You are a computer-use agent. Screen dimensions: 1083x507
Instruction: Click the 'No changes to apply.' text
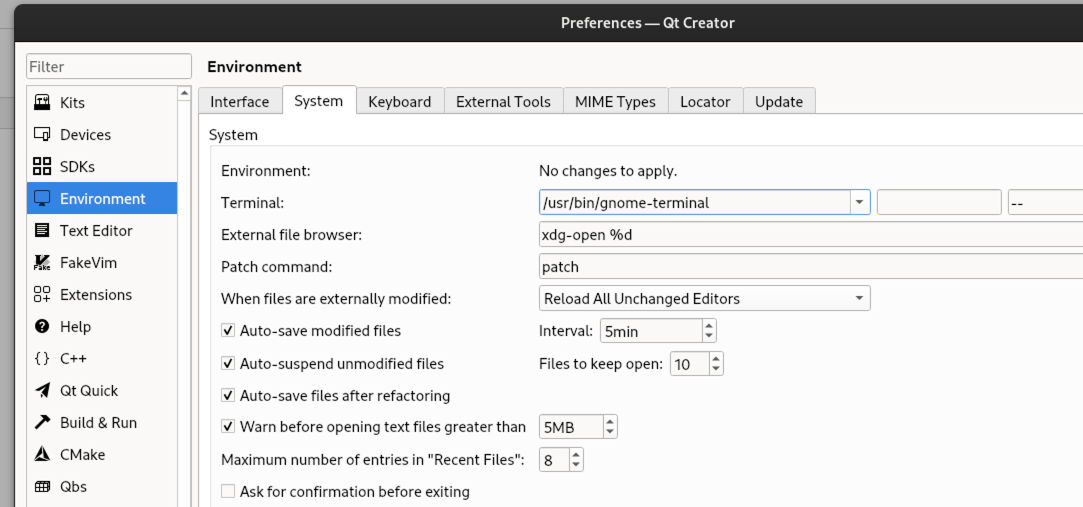pos(608,171)
